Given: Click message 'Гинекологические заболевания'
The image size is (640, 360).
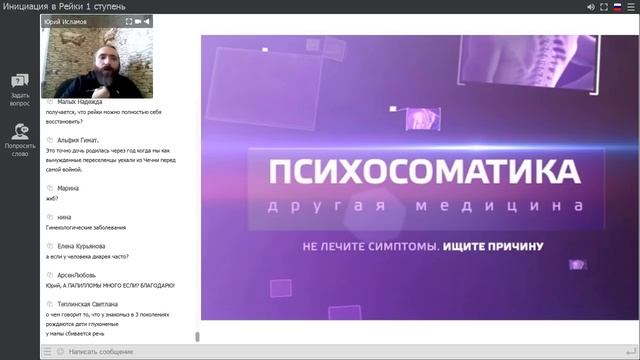Looking at the screenshot, I should coord(86,228).
